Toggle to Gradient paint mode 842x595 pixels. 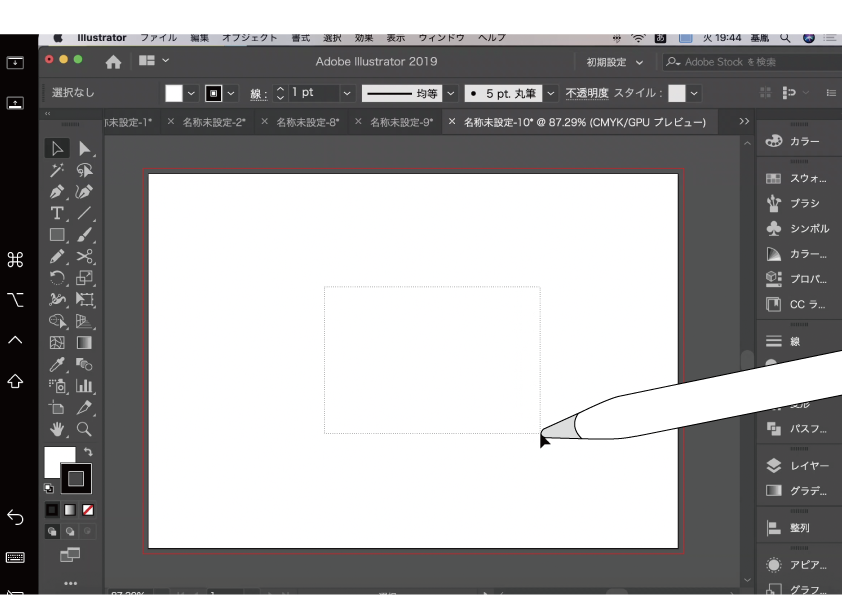70,510
